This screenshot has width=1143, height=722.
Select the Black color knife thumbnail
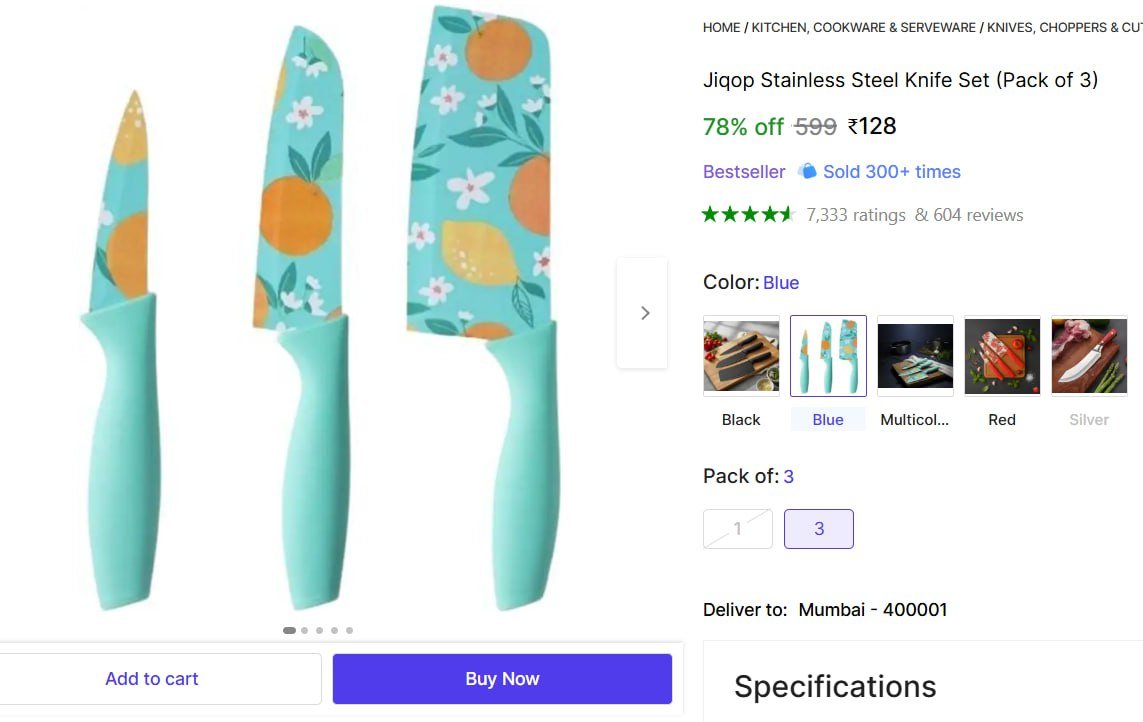(741, 356)
